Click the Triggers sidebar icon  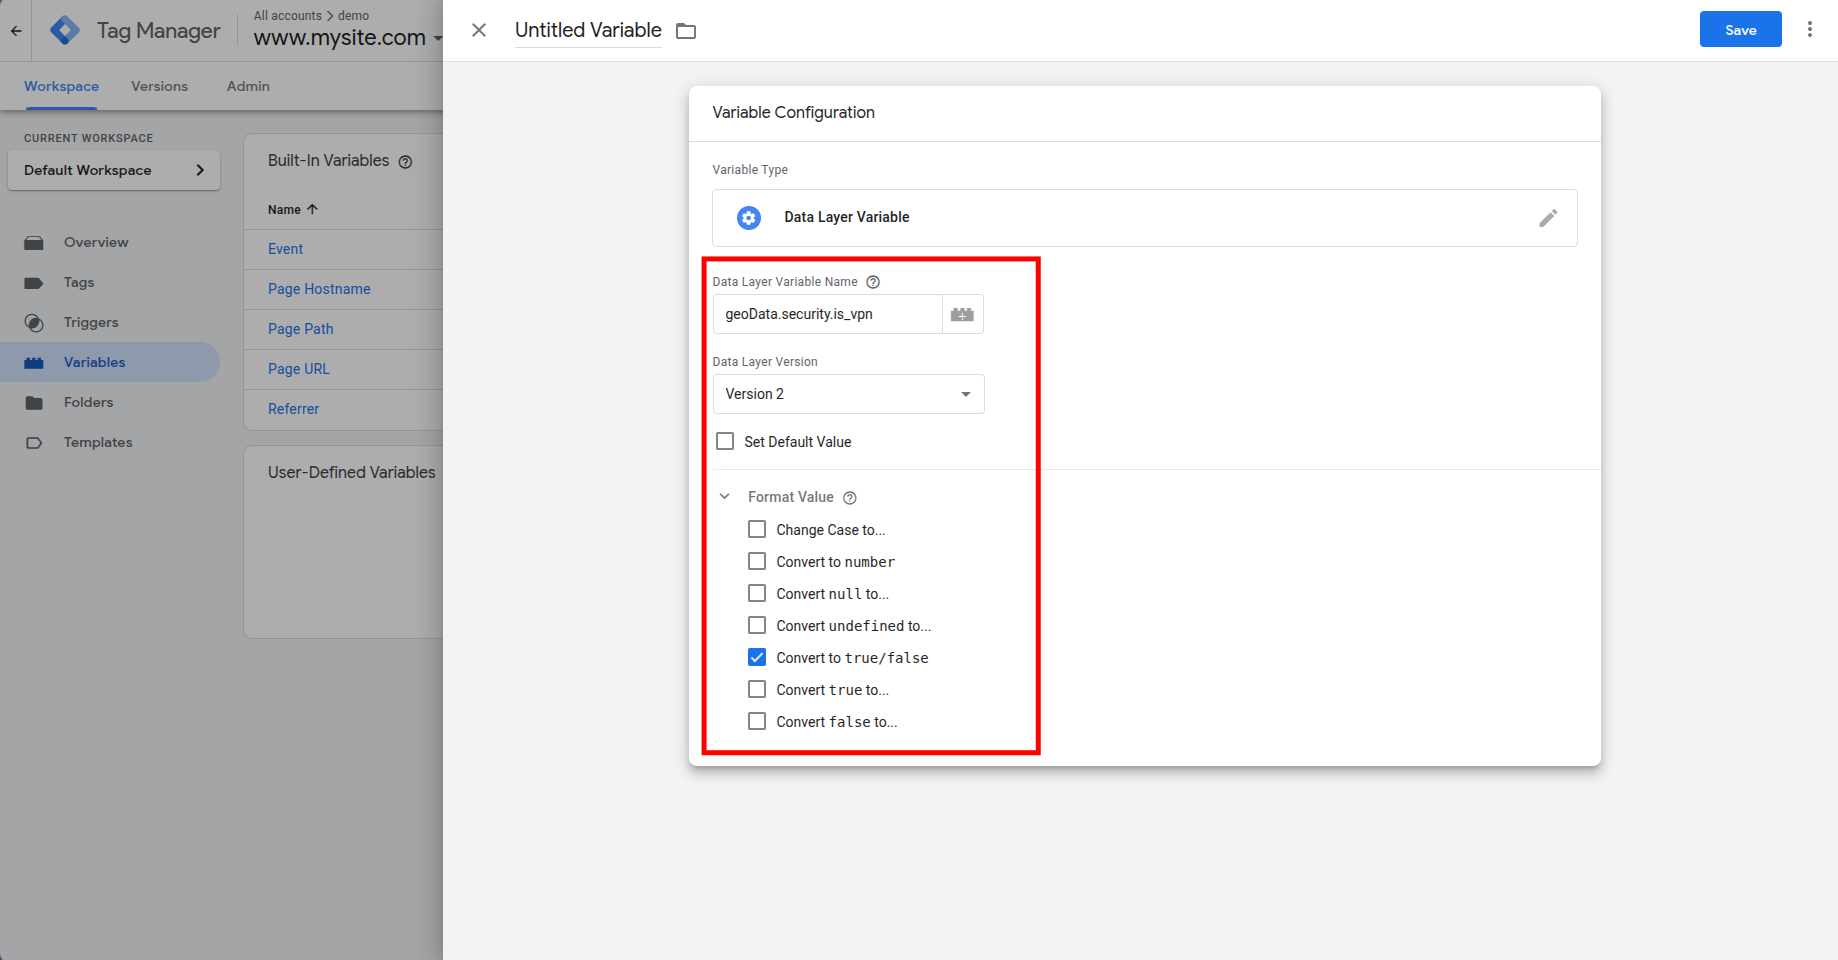coord(34,323)
